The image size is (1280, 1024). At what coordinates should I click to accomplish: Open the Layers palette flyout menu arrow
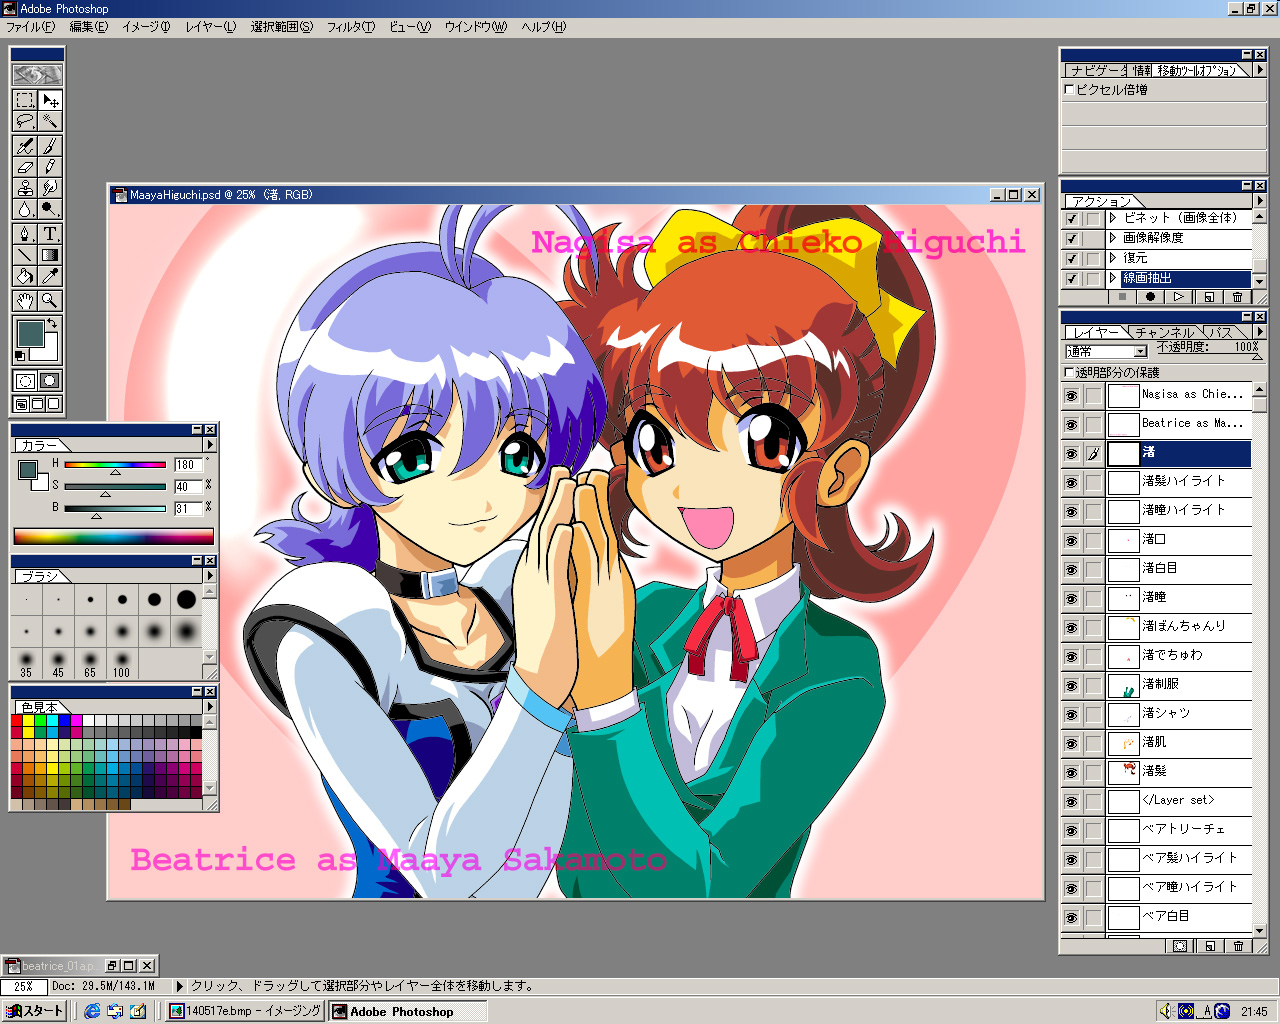[1260, 331]
